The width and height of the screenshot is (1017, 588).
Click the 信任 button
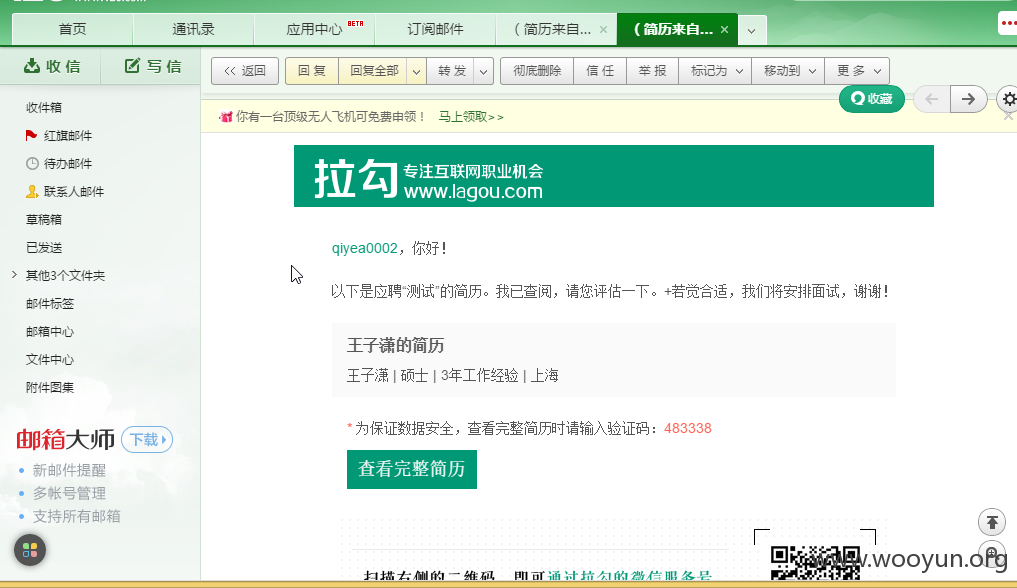(x=600, y=71)
